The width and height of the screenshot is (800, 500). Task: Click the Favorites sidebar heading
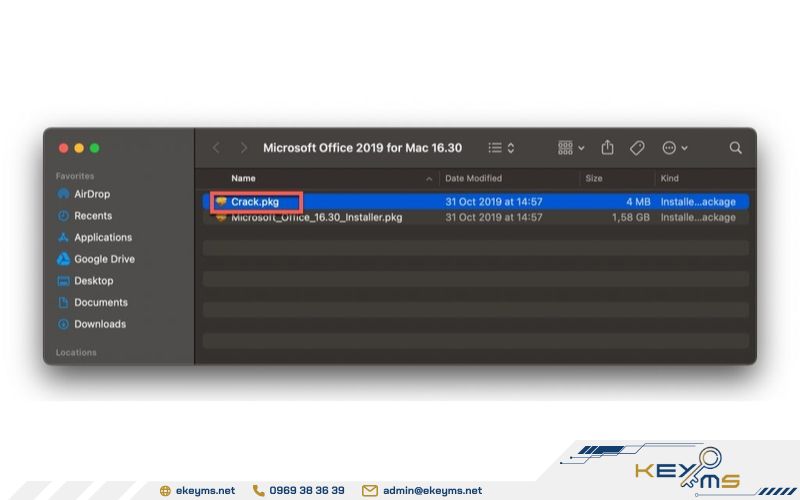[75, 176]
